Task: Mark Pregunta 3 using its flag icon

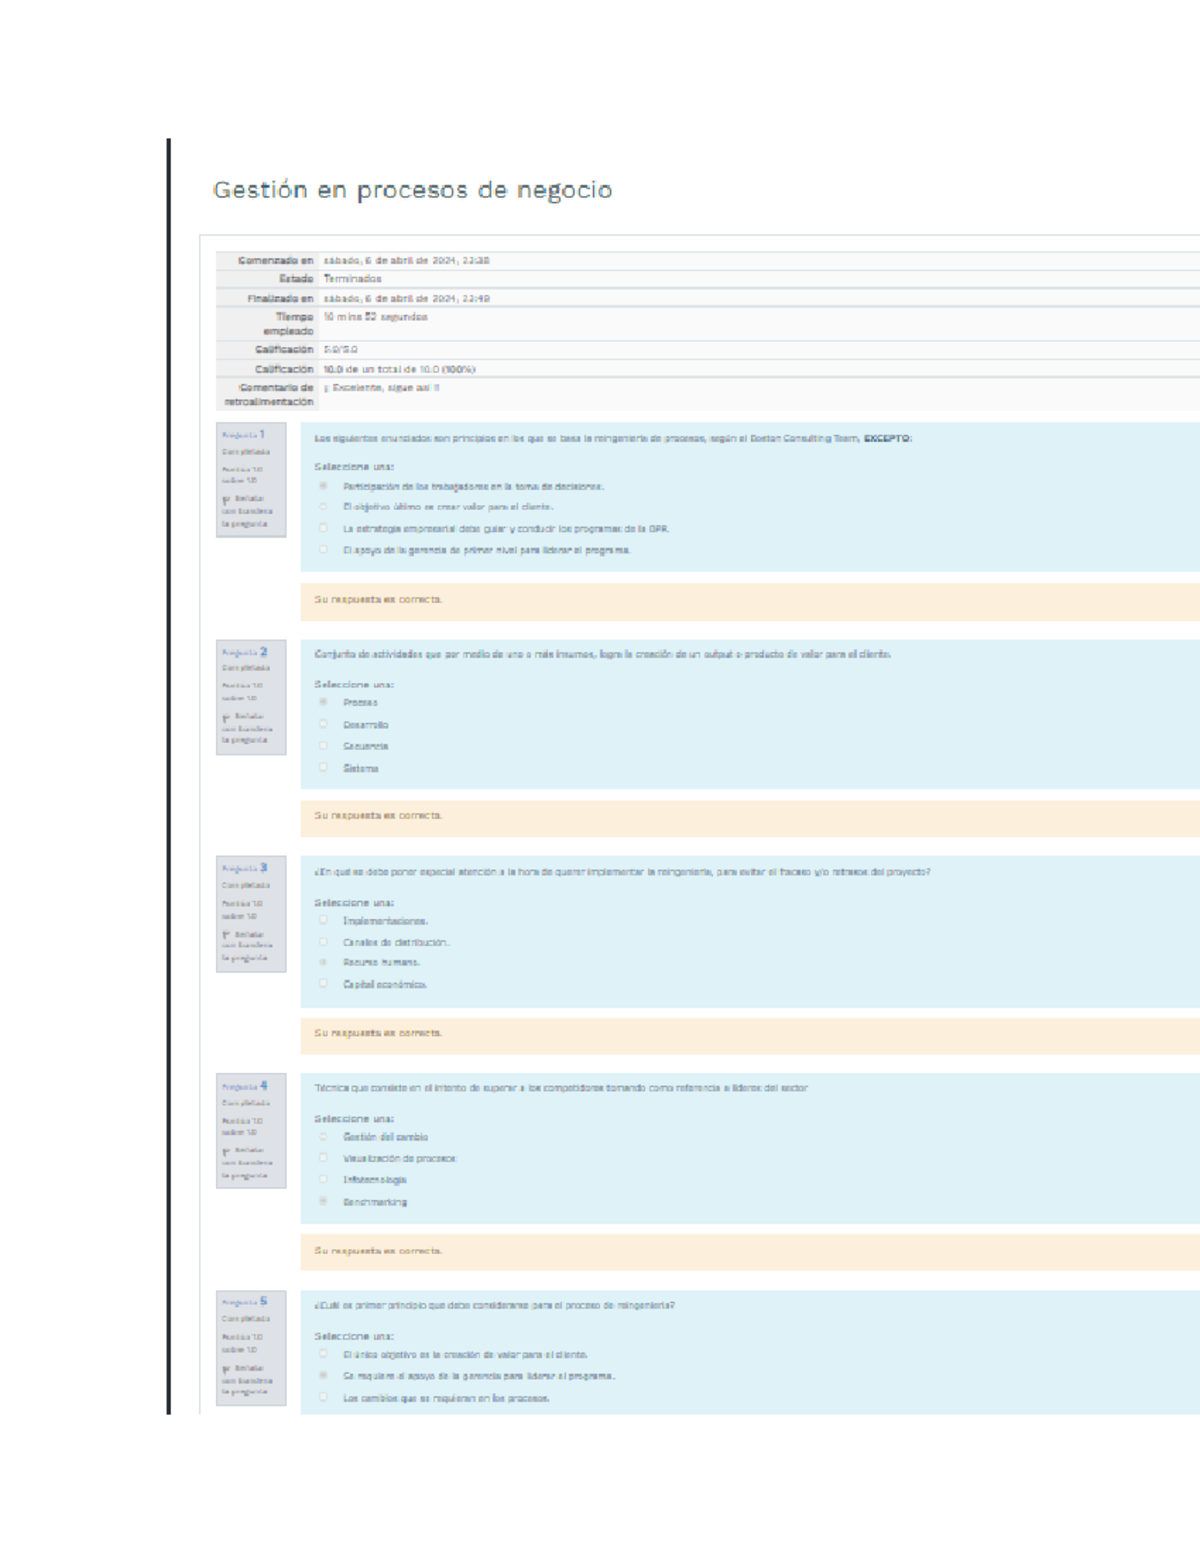Action: 226,935
